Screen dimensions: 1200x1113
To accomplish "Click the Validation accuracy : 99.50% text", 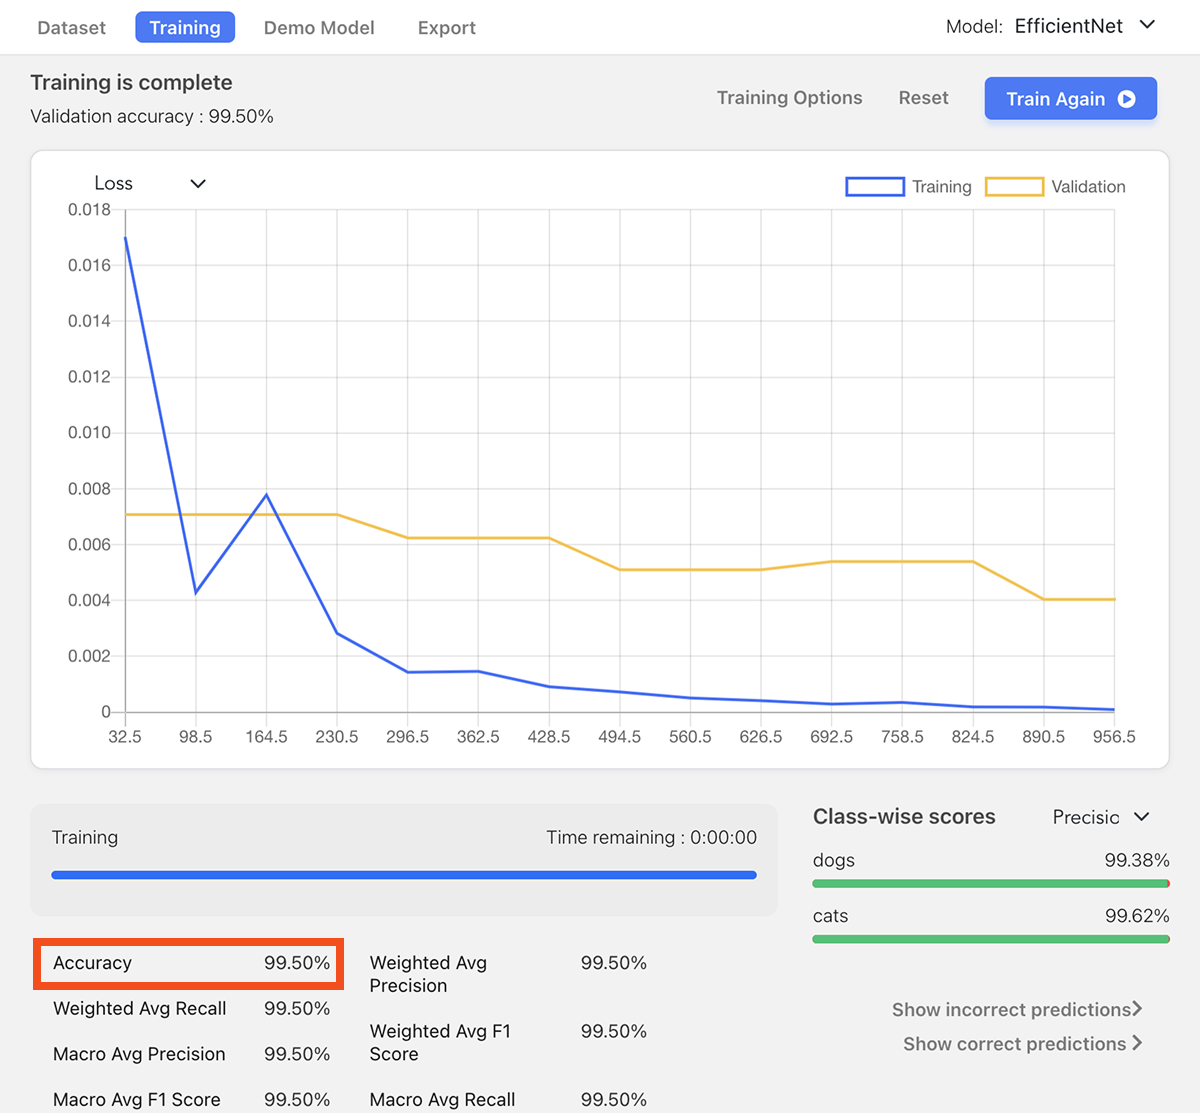I will coord(152,116).
